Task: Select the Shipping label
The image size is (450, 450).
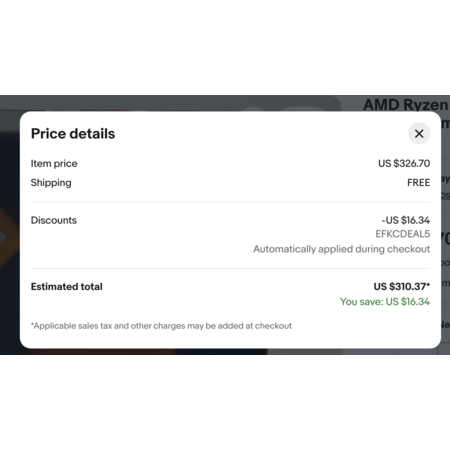Action: [x=51, y=183]
